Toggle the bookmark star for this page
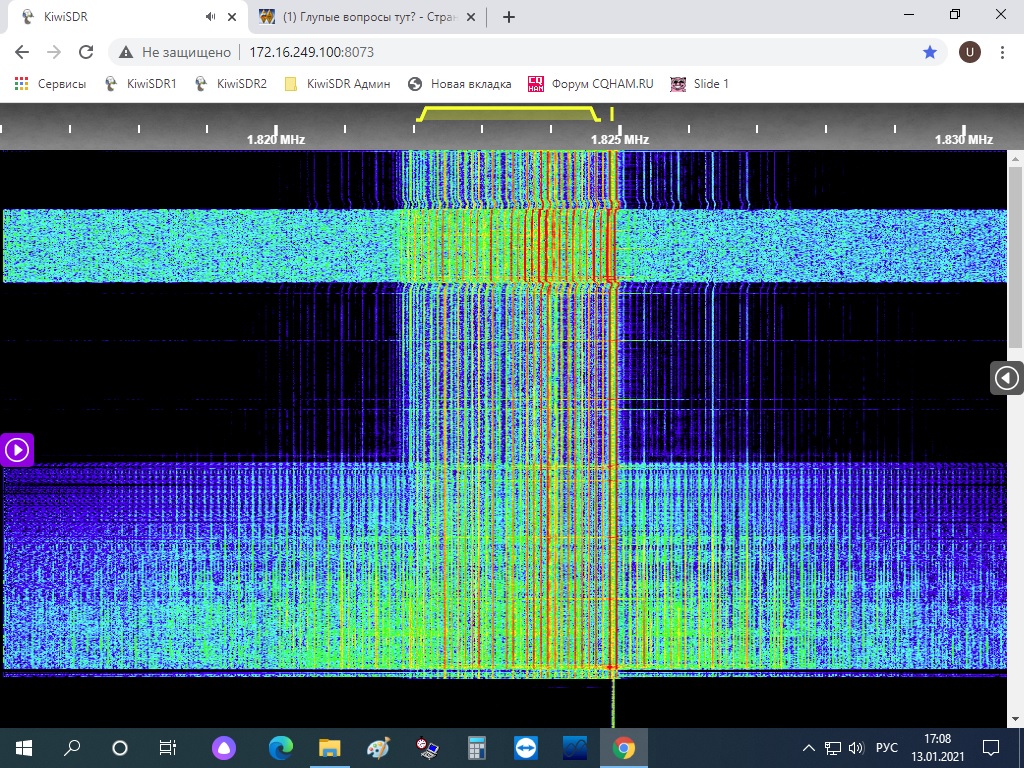1024x768 pixels. click(930, 52)
